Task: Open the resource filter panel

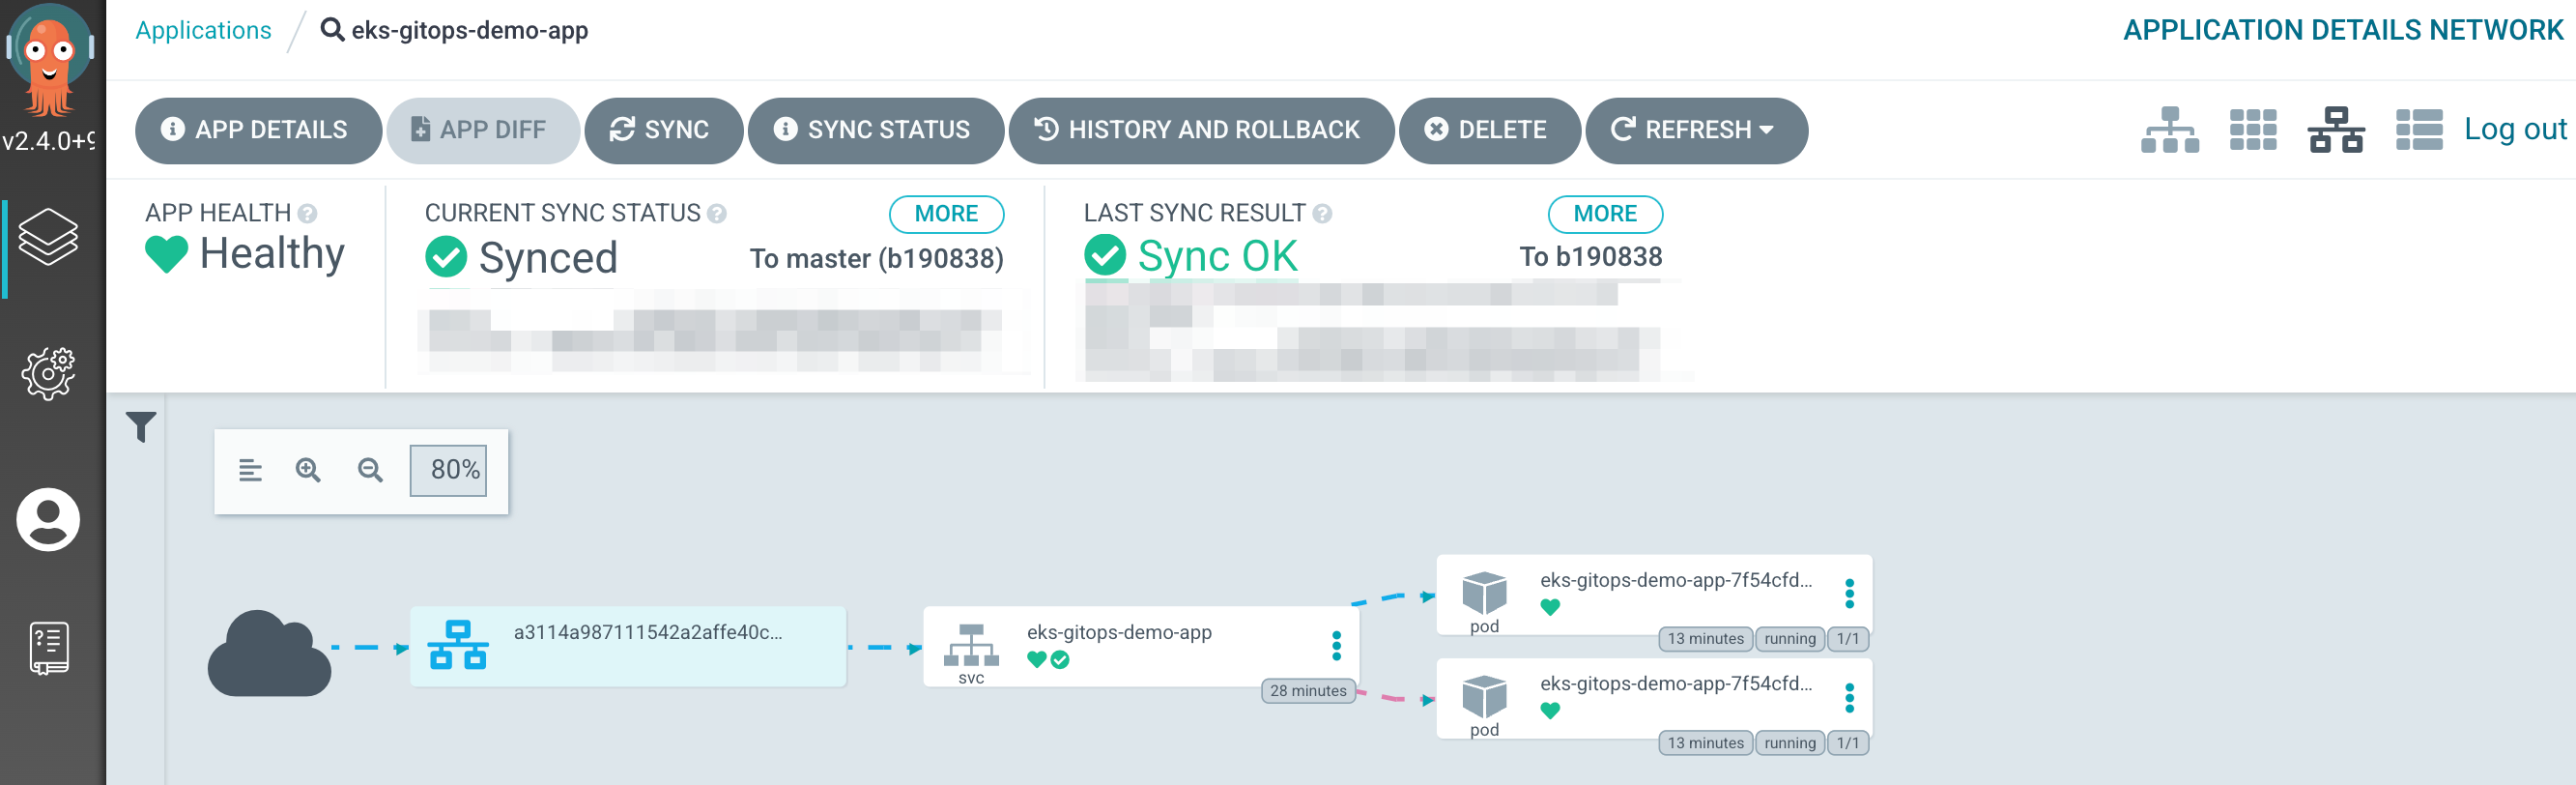Action: 140,428
